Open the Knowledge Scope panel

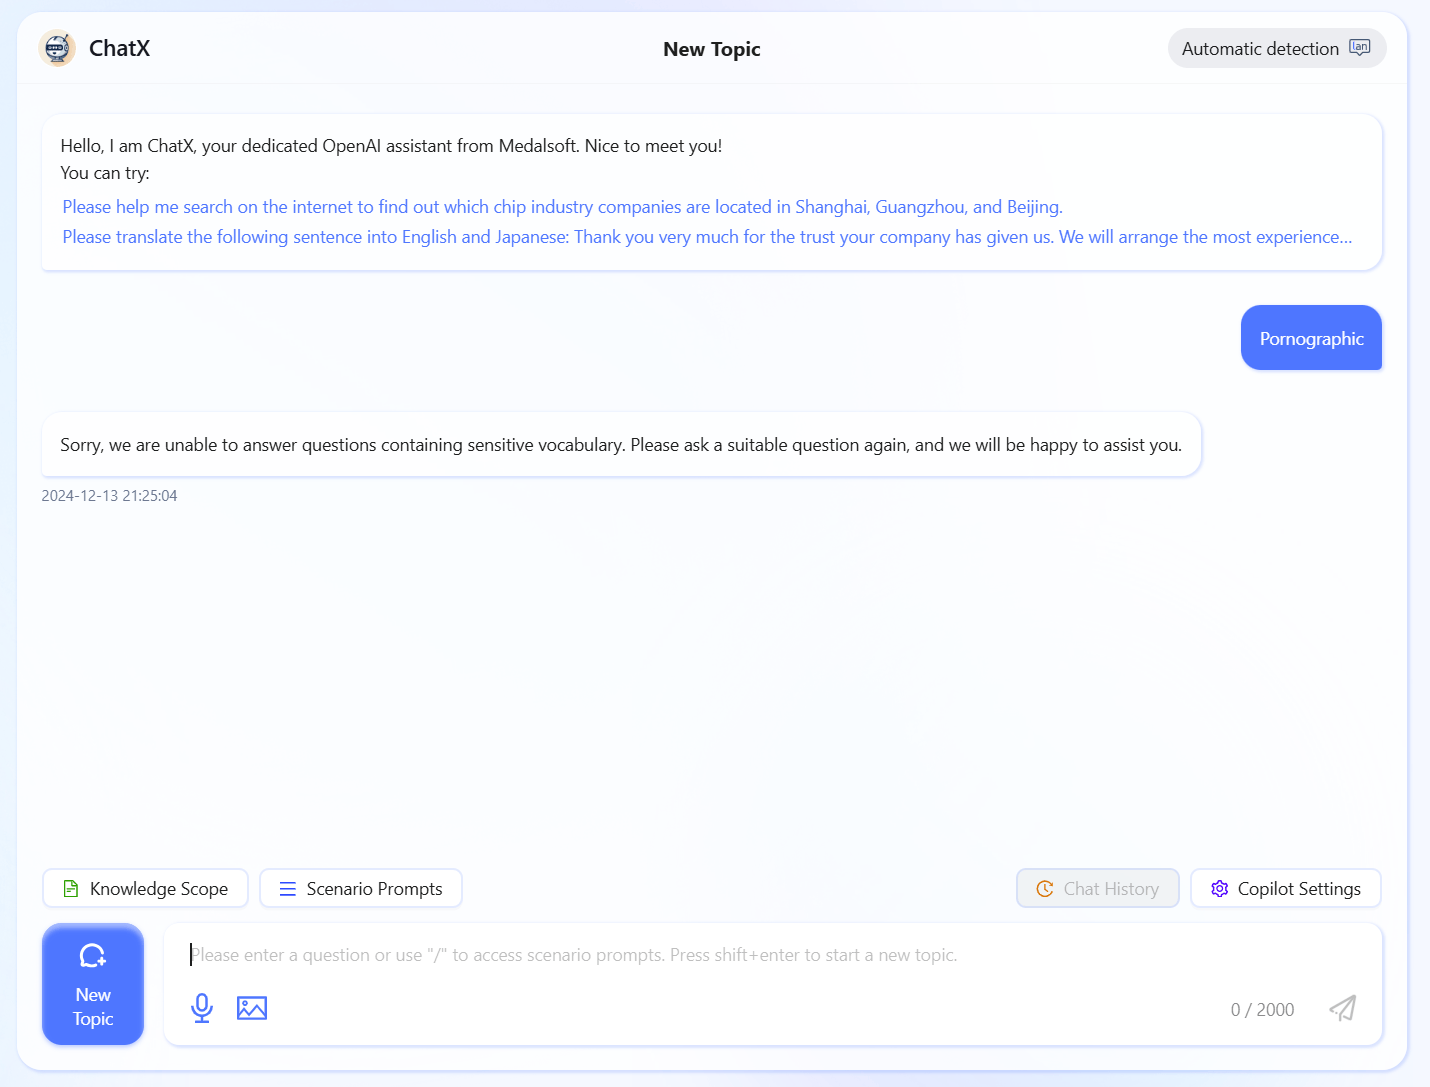point(145,889)
